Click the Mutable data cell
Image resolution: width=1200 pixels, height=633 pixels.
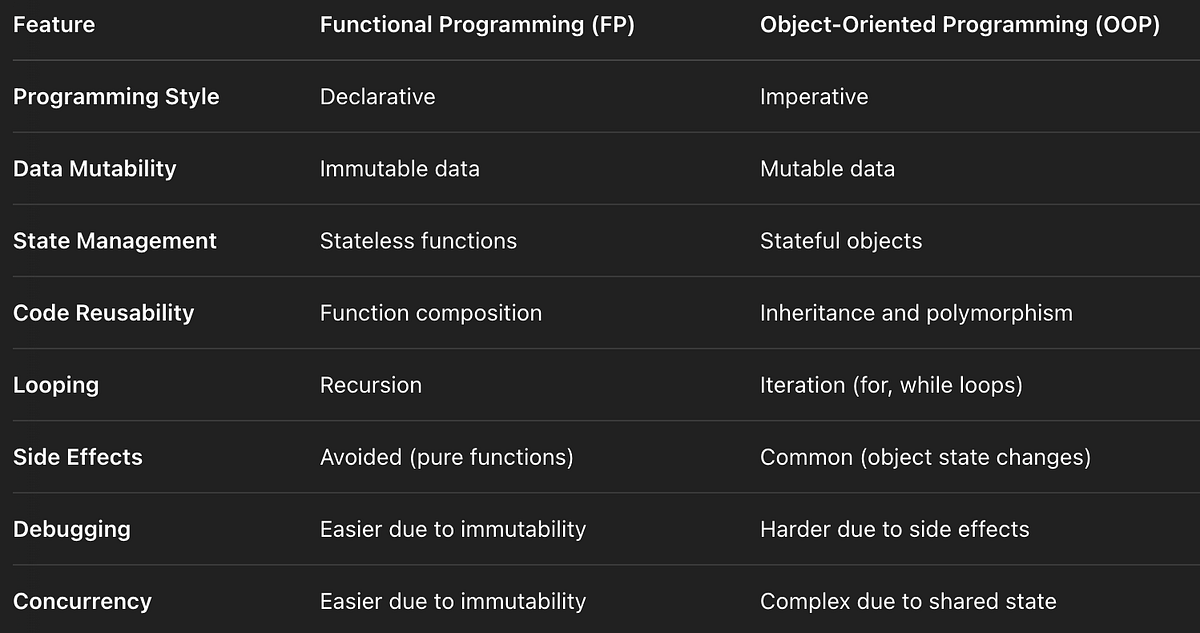pos(827,169)
